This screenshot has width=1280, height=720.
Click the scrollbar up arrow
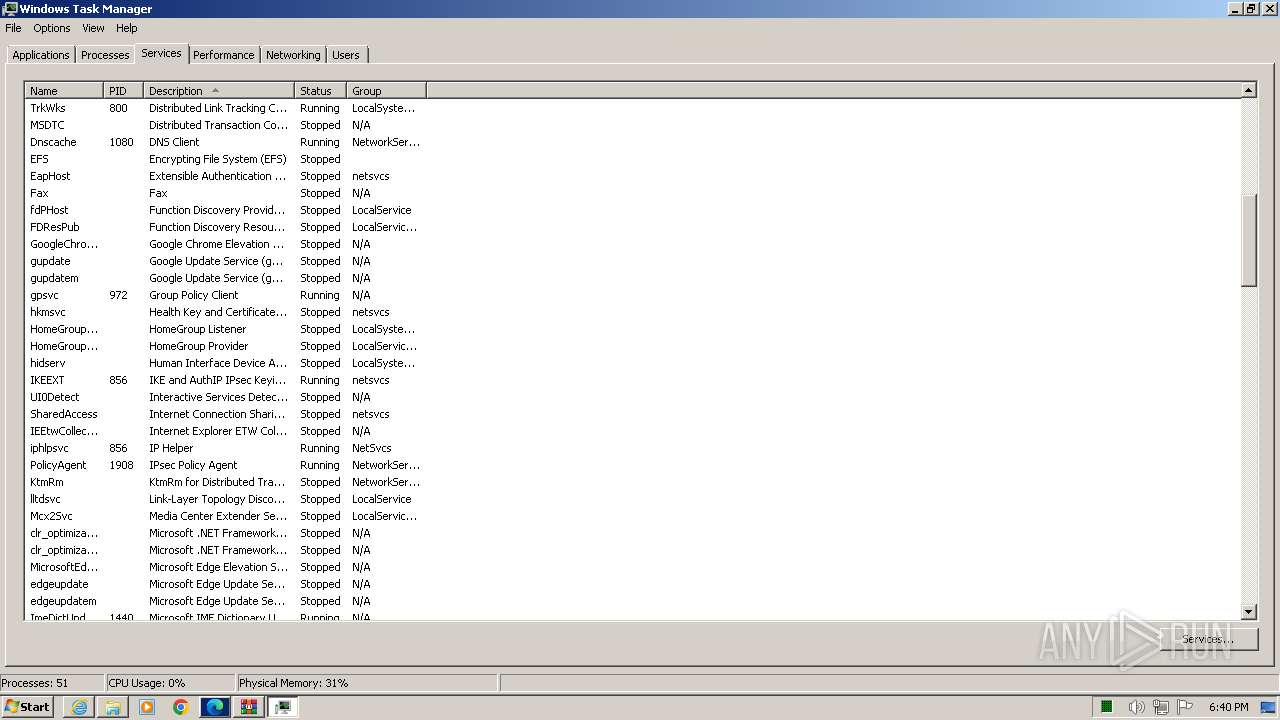[x=1248, y=91]
